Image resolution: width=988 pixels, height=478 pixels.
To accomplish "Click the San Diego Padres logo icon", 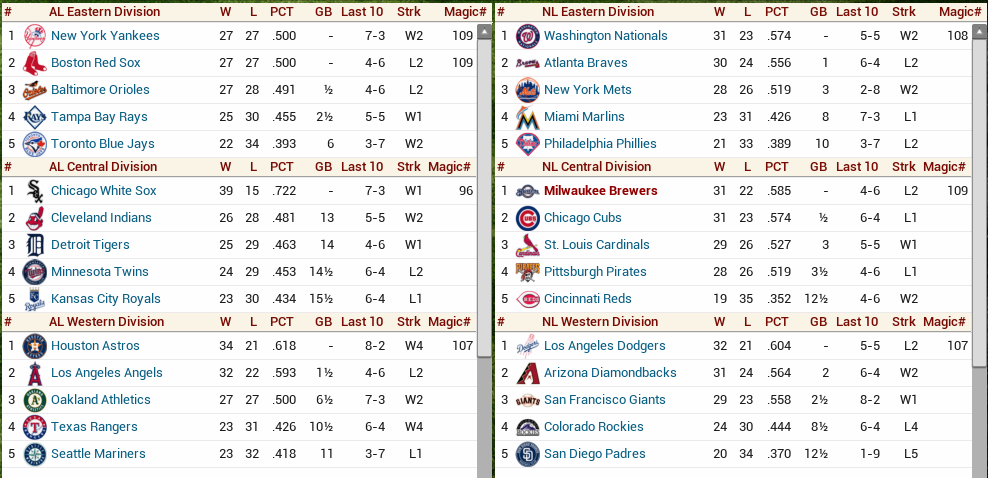I will point(527,454).
